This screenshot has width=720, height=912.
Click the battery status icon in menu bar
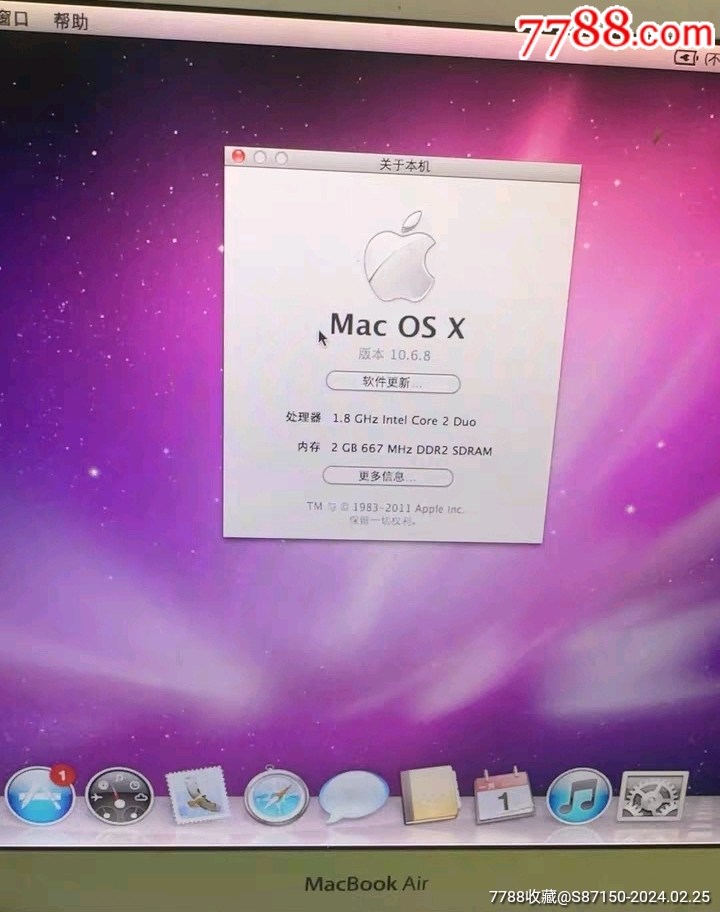(685, 58)
